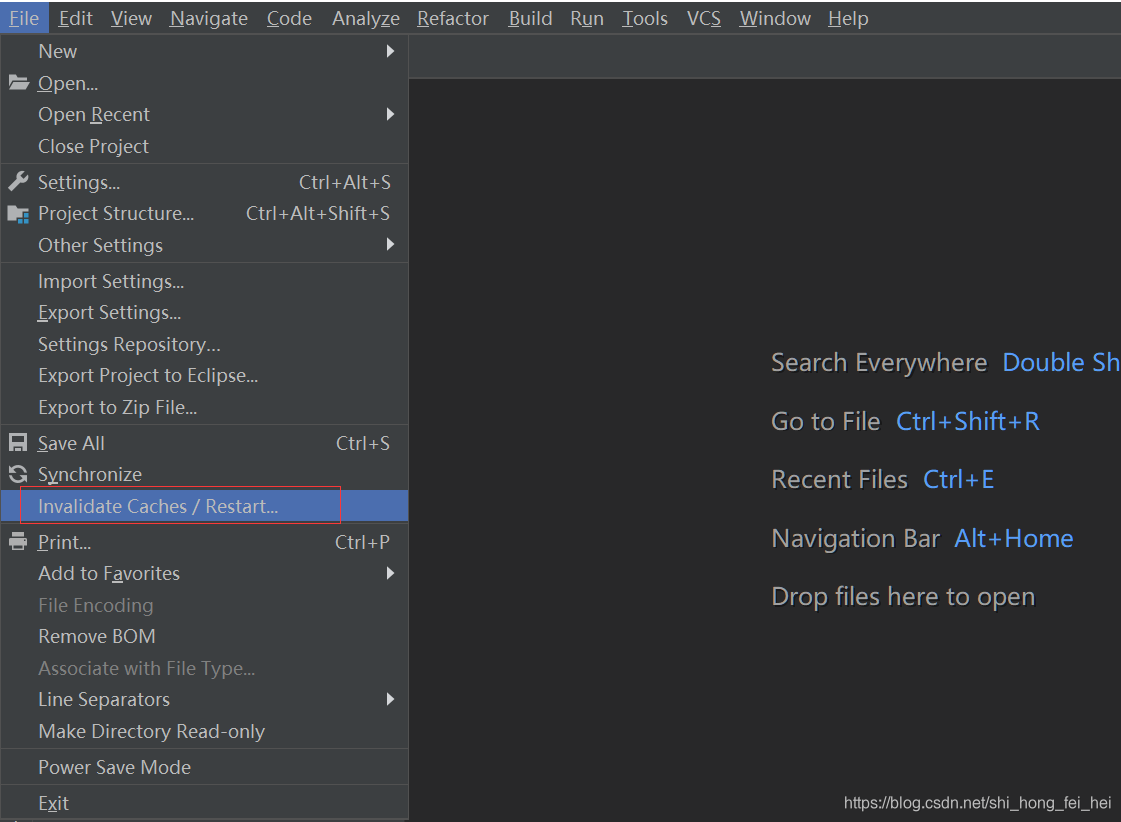1121x822 pixels.
Task: Open the View menu
Action: 132,18
